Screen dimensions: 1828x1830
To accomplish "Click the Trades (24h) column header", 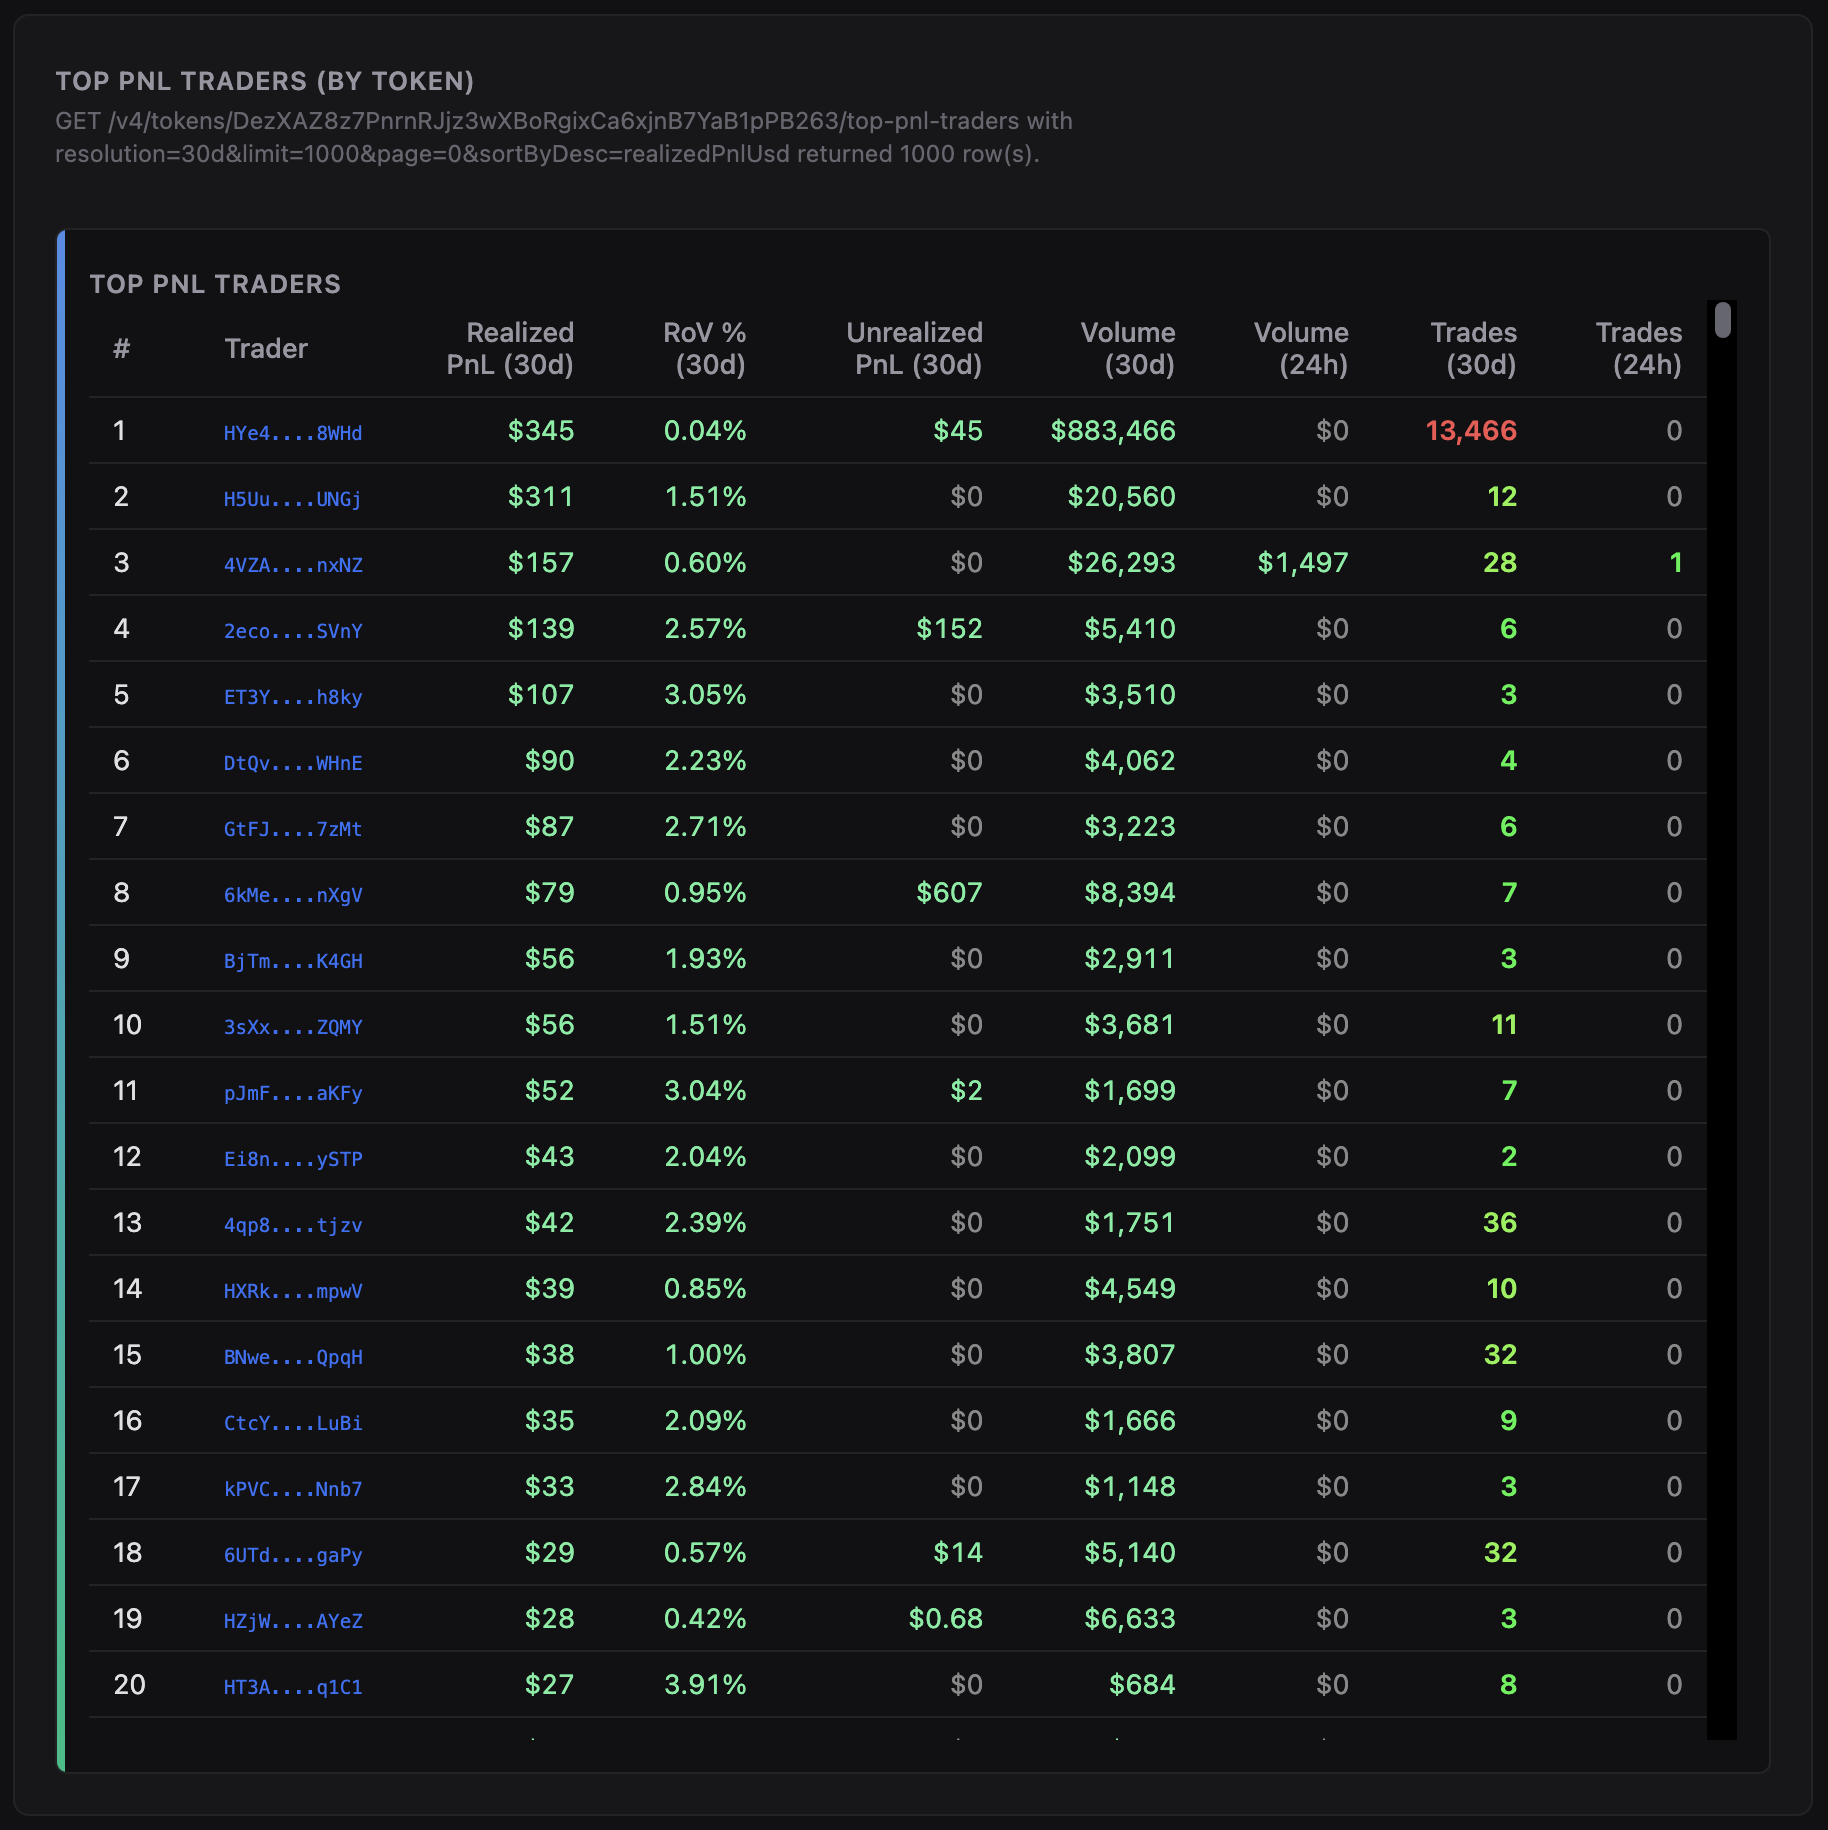I will pos(1638,348).
